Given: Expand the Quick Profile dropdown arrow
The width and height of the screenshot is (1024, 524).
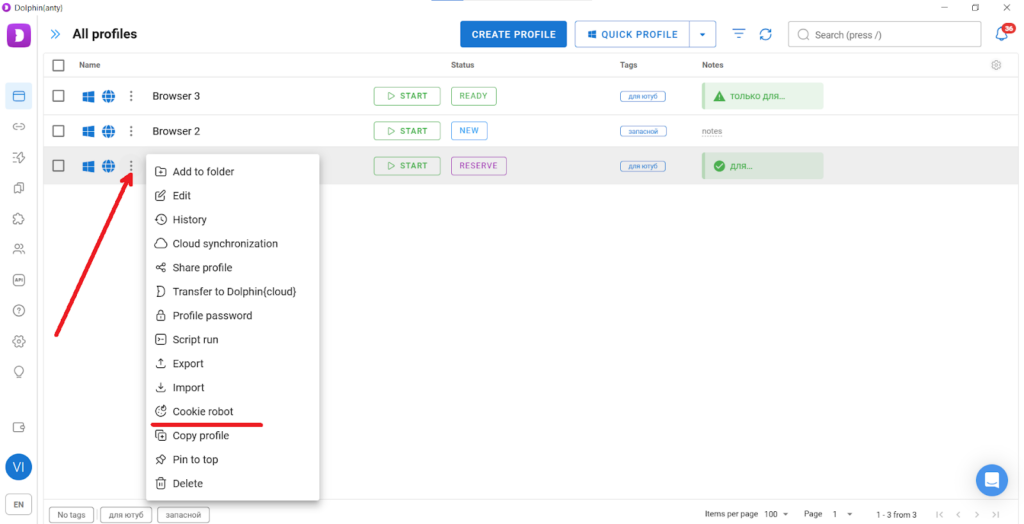Looking at the screenshot, I should coord(702,34).
